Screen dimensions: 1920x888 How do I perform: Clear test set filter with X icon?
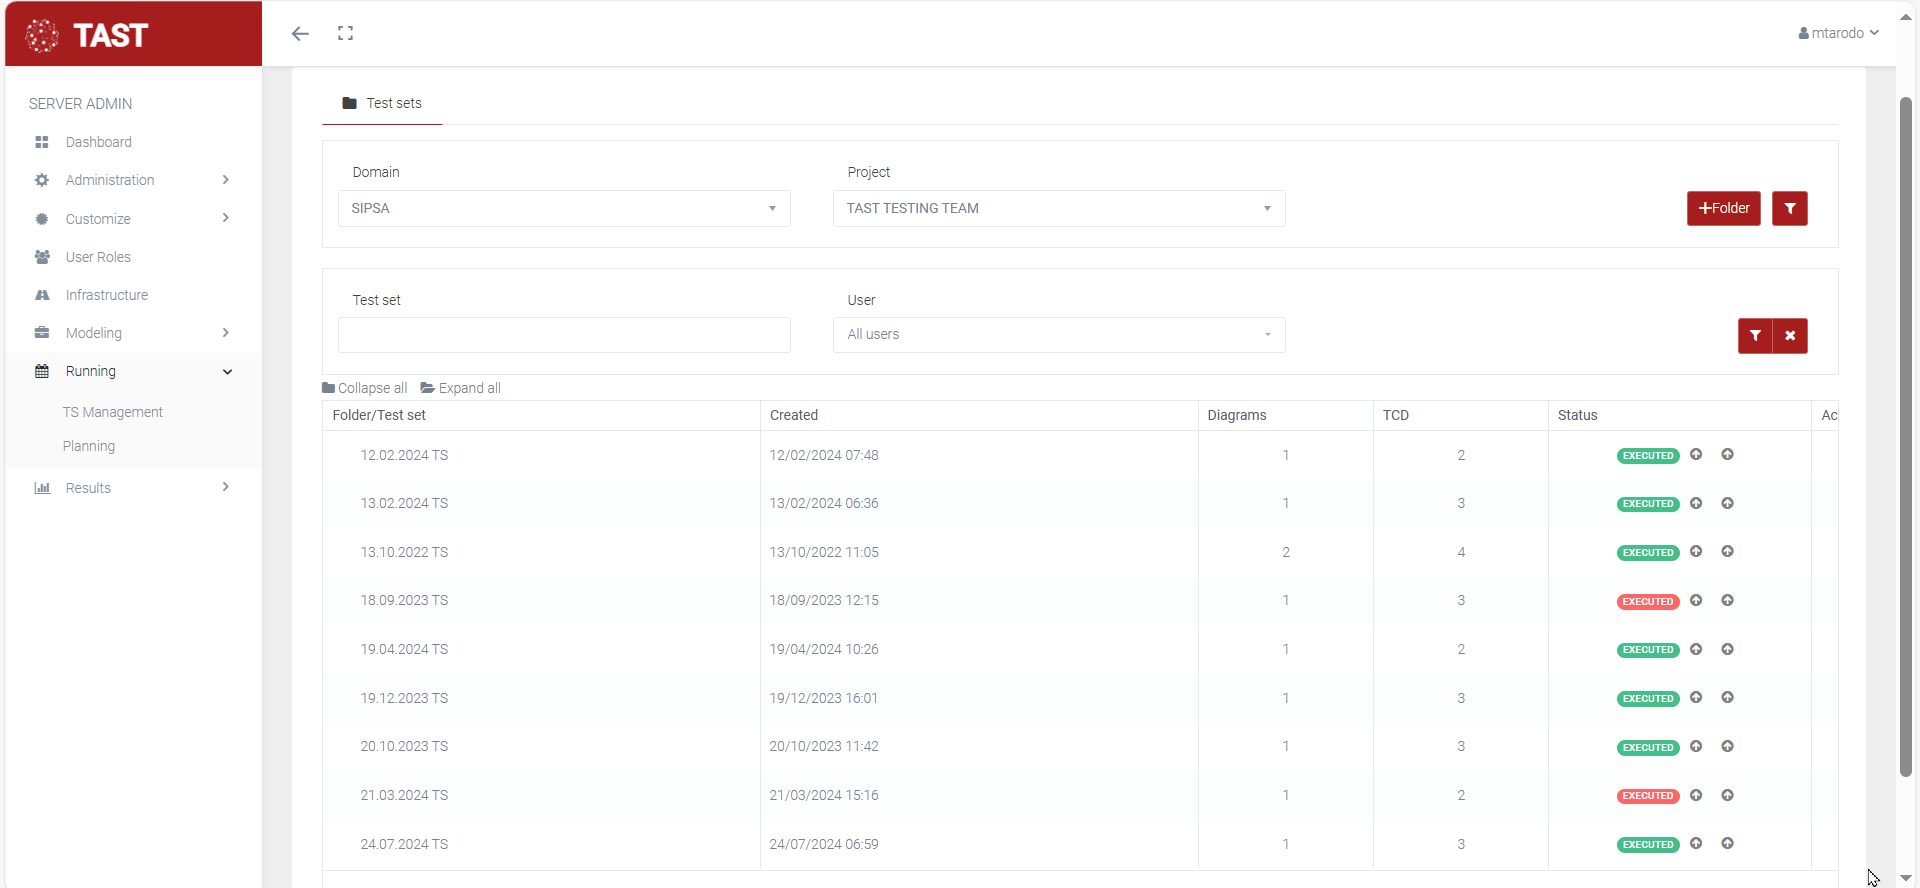[1790, 336]
